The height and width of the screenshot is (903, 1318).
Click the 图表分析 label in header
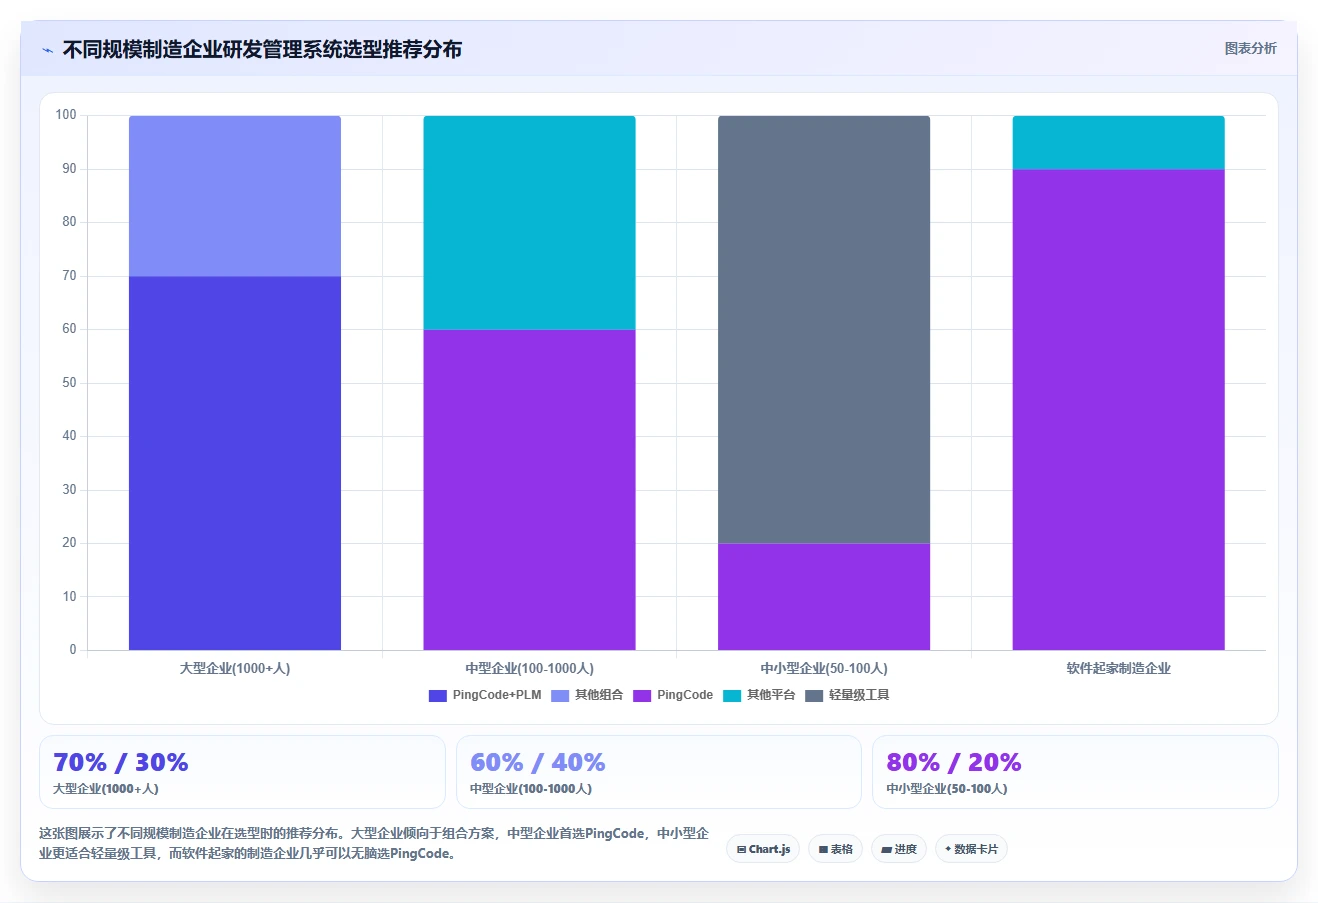(x=1250, y=48)
